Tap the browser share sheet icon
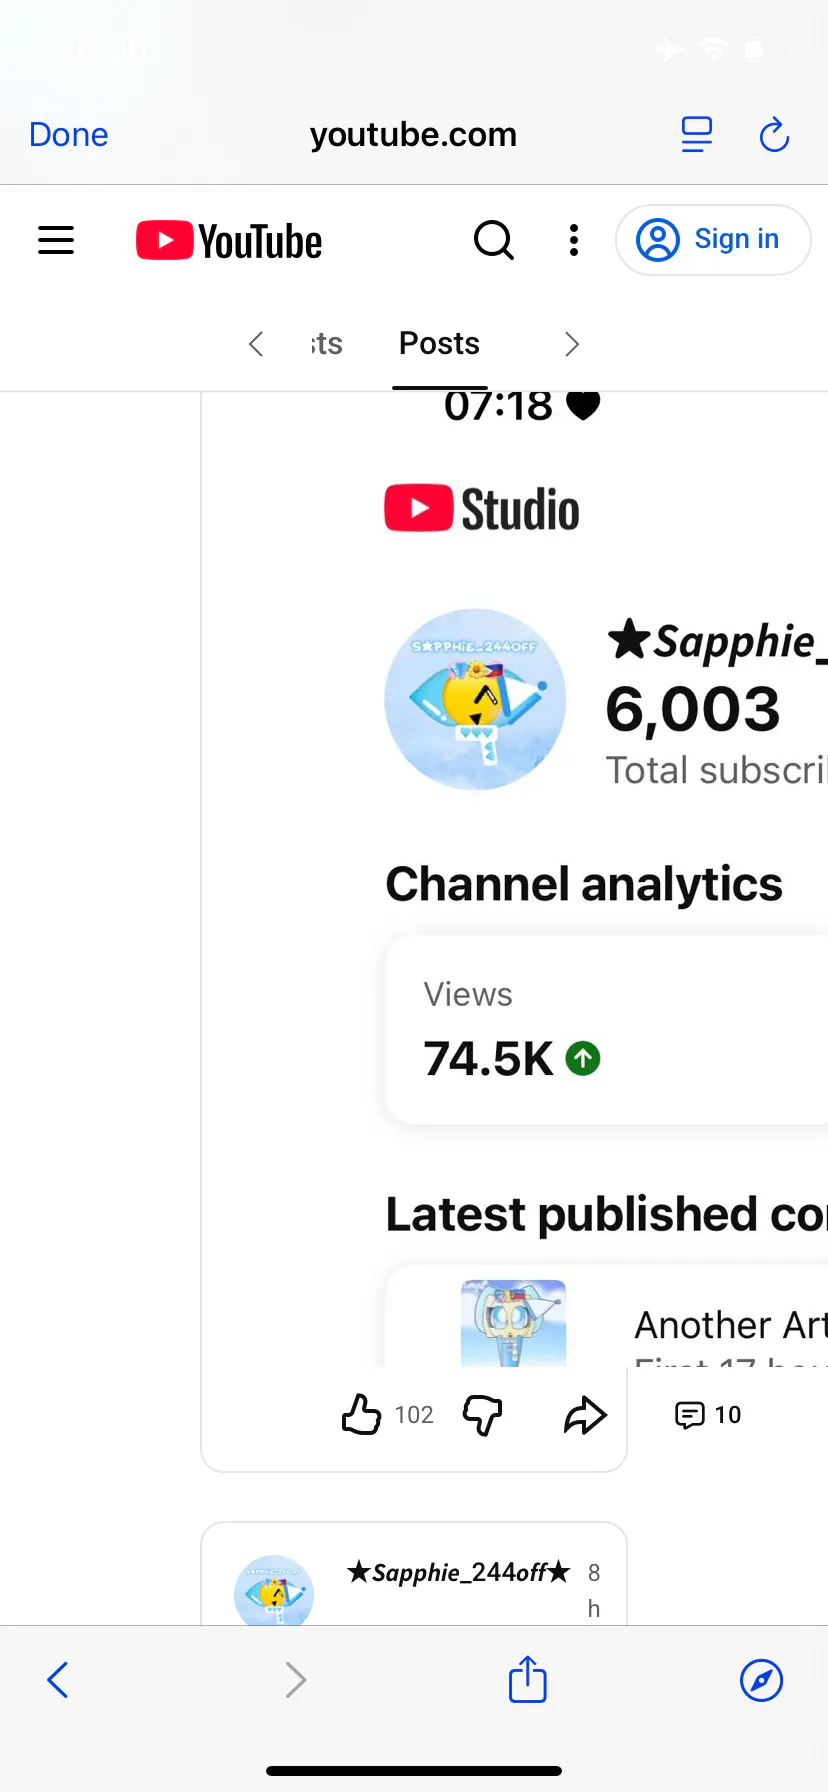This screenshot has width=828, height=1792. pyautogui.click(x=527, y=1678)
